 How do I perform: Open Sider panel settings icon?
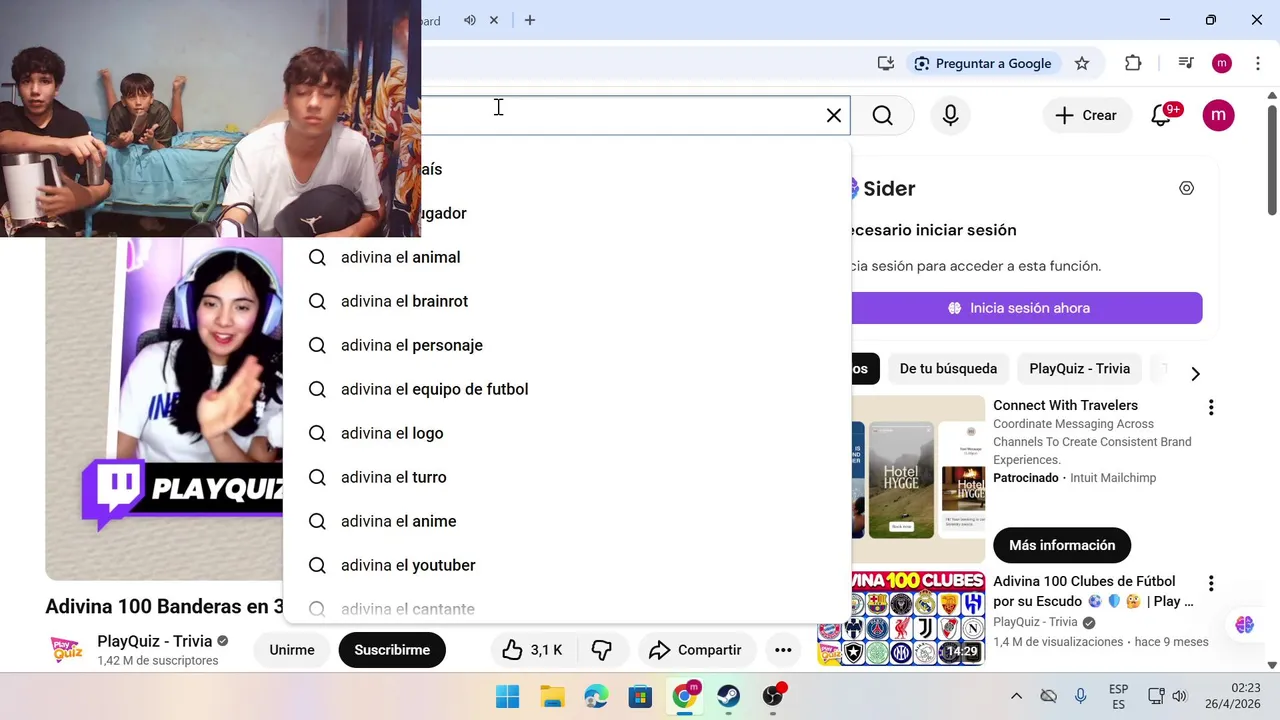1187,188
